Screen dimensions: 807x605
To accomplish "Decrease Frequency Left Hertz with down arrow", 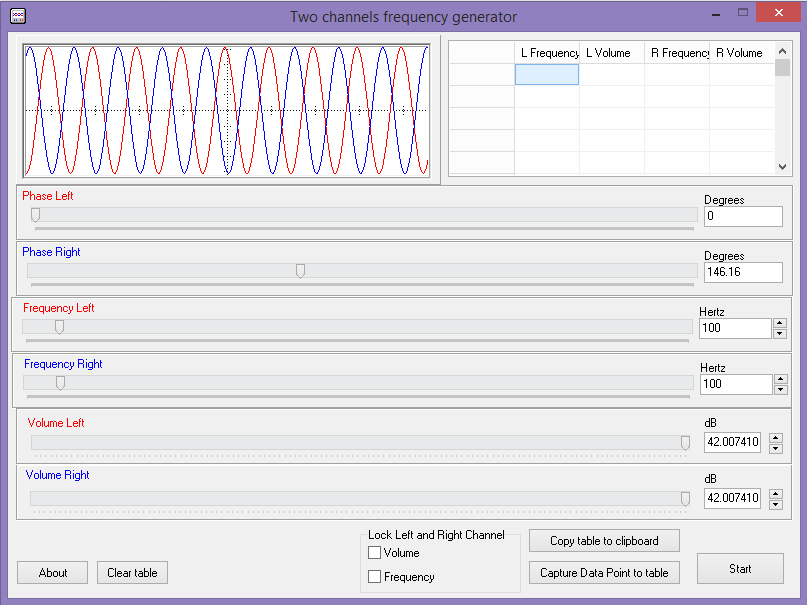I will (x=780, y=333).
